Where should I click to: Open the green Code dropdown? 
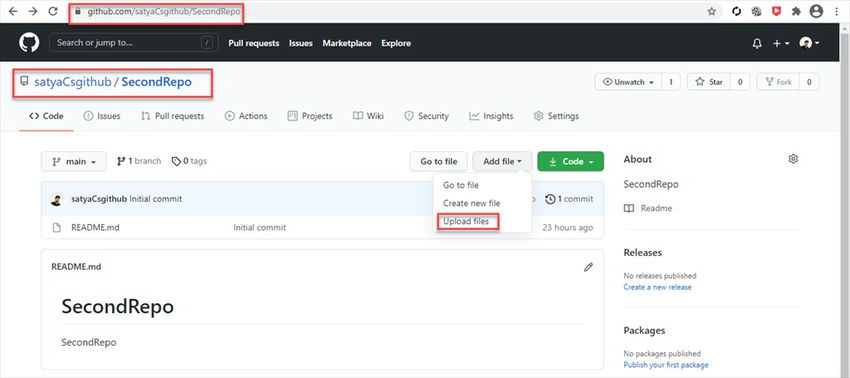[x=570, y=161]
